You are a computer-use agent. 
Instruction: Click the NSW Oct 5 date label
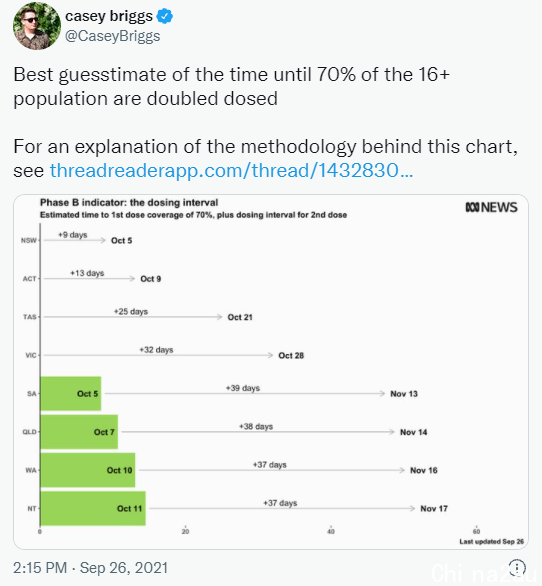pos(121,241)
